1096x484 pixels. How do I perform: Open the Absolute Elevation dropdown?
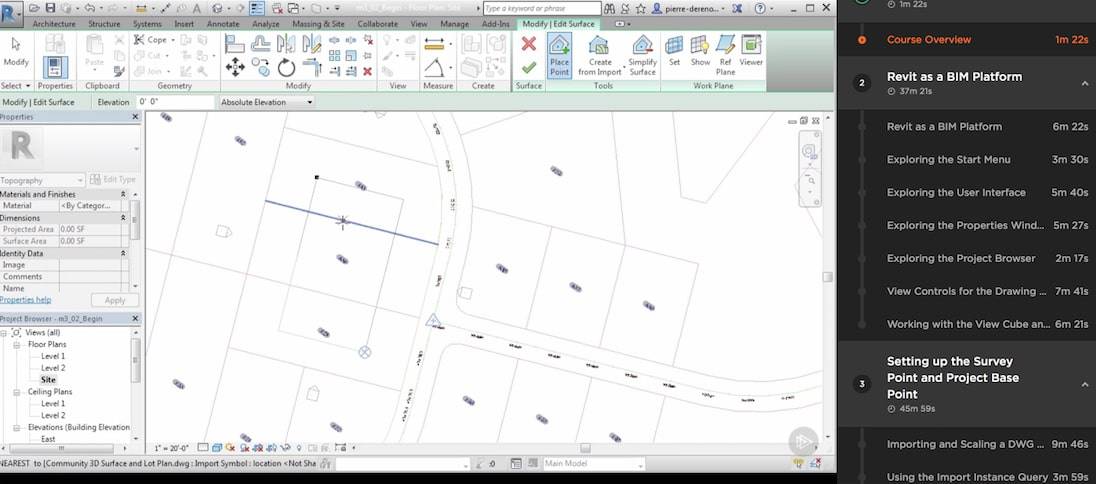[266, 102]
